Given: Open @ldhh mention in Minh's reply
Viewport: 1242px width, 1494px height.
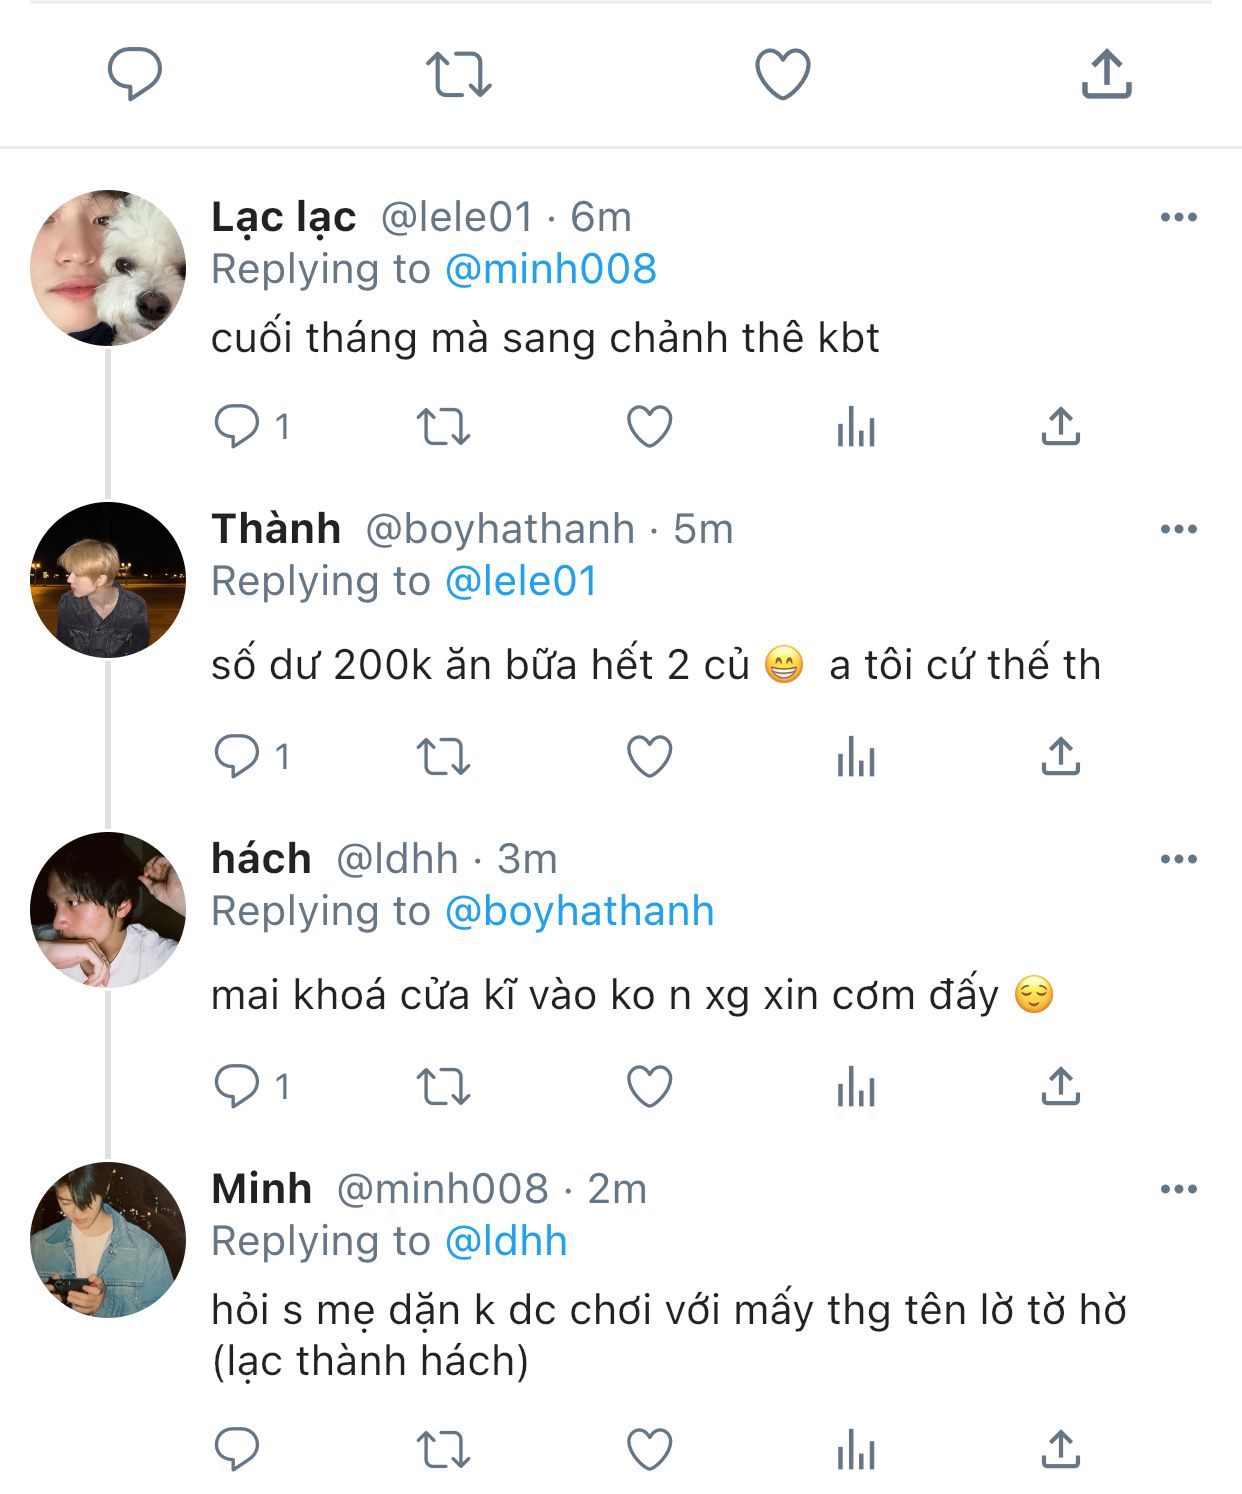Looking at the screenshot, I should click(x=506, y=1242).
